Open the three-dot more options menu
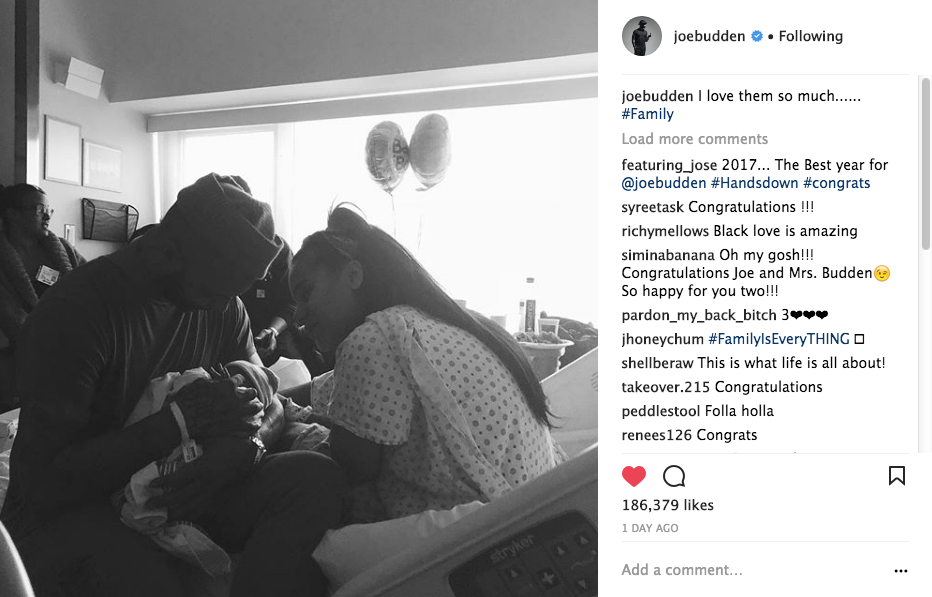 point(900,571)
